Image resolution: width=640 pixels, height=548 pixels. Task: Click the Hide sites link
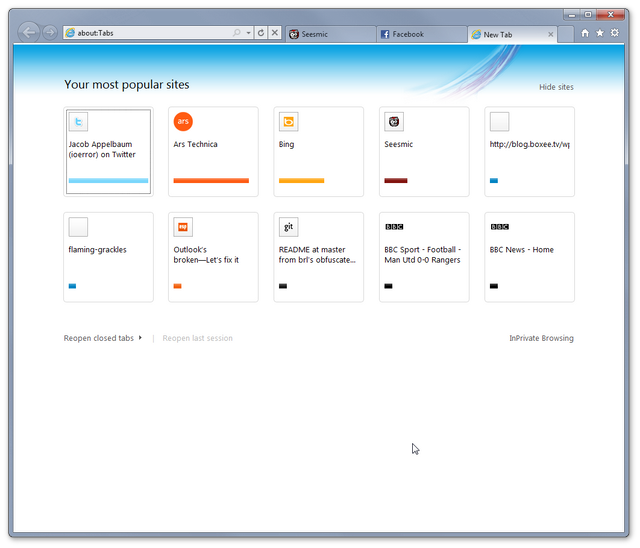point(556,87)
